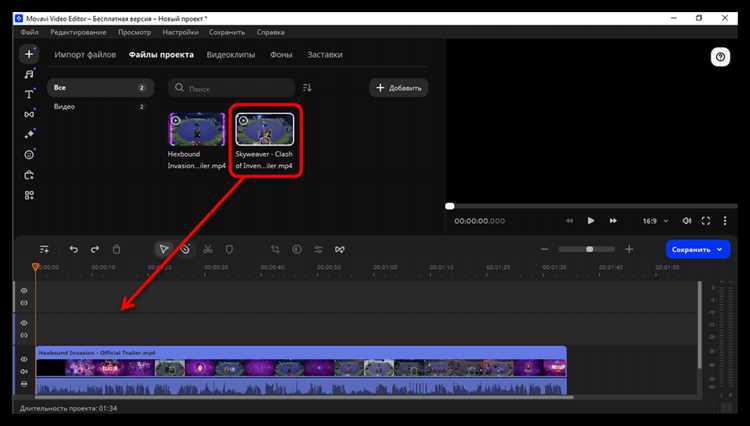Select the blade Cut tool on timeline toolbar

tap(207, 249)
